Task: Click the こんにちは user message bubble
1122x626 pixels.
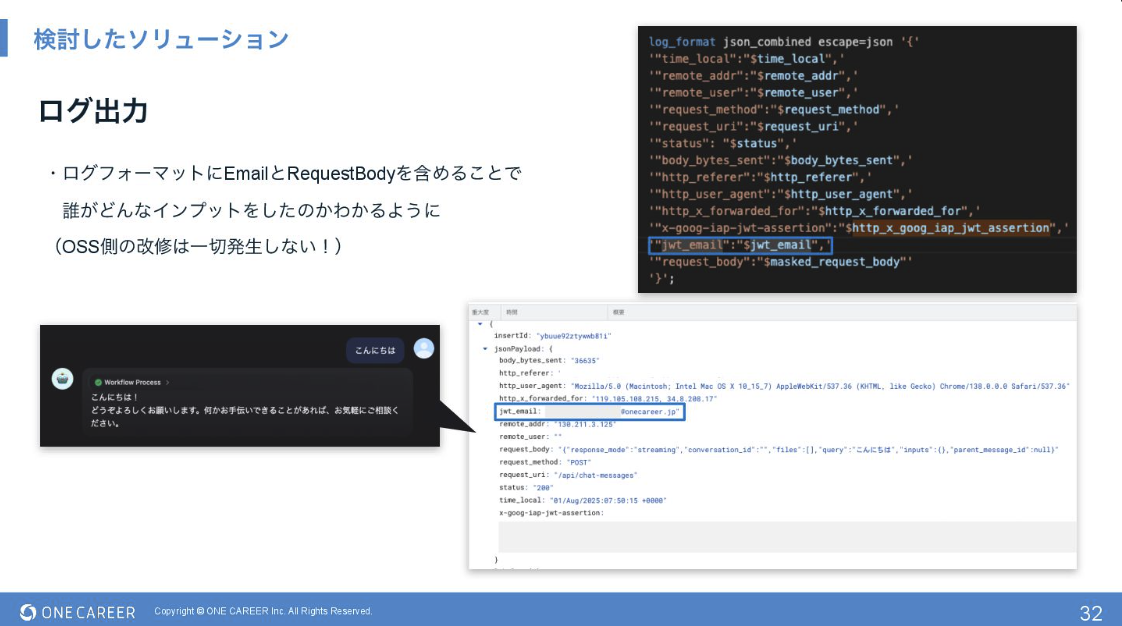Action: (376, 350)
